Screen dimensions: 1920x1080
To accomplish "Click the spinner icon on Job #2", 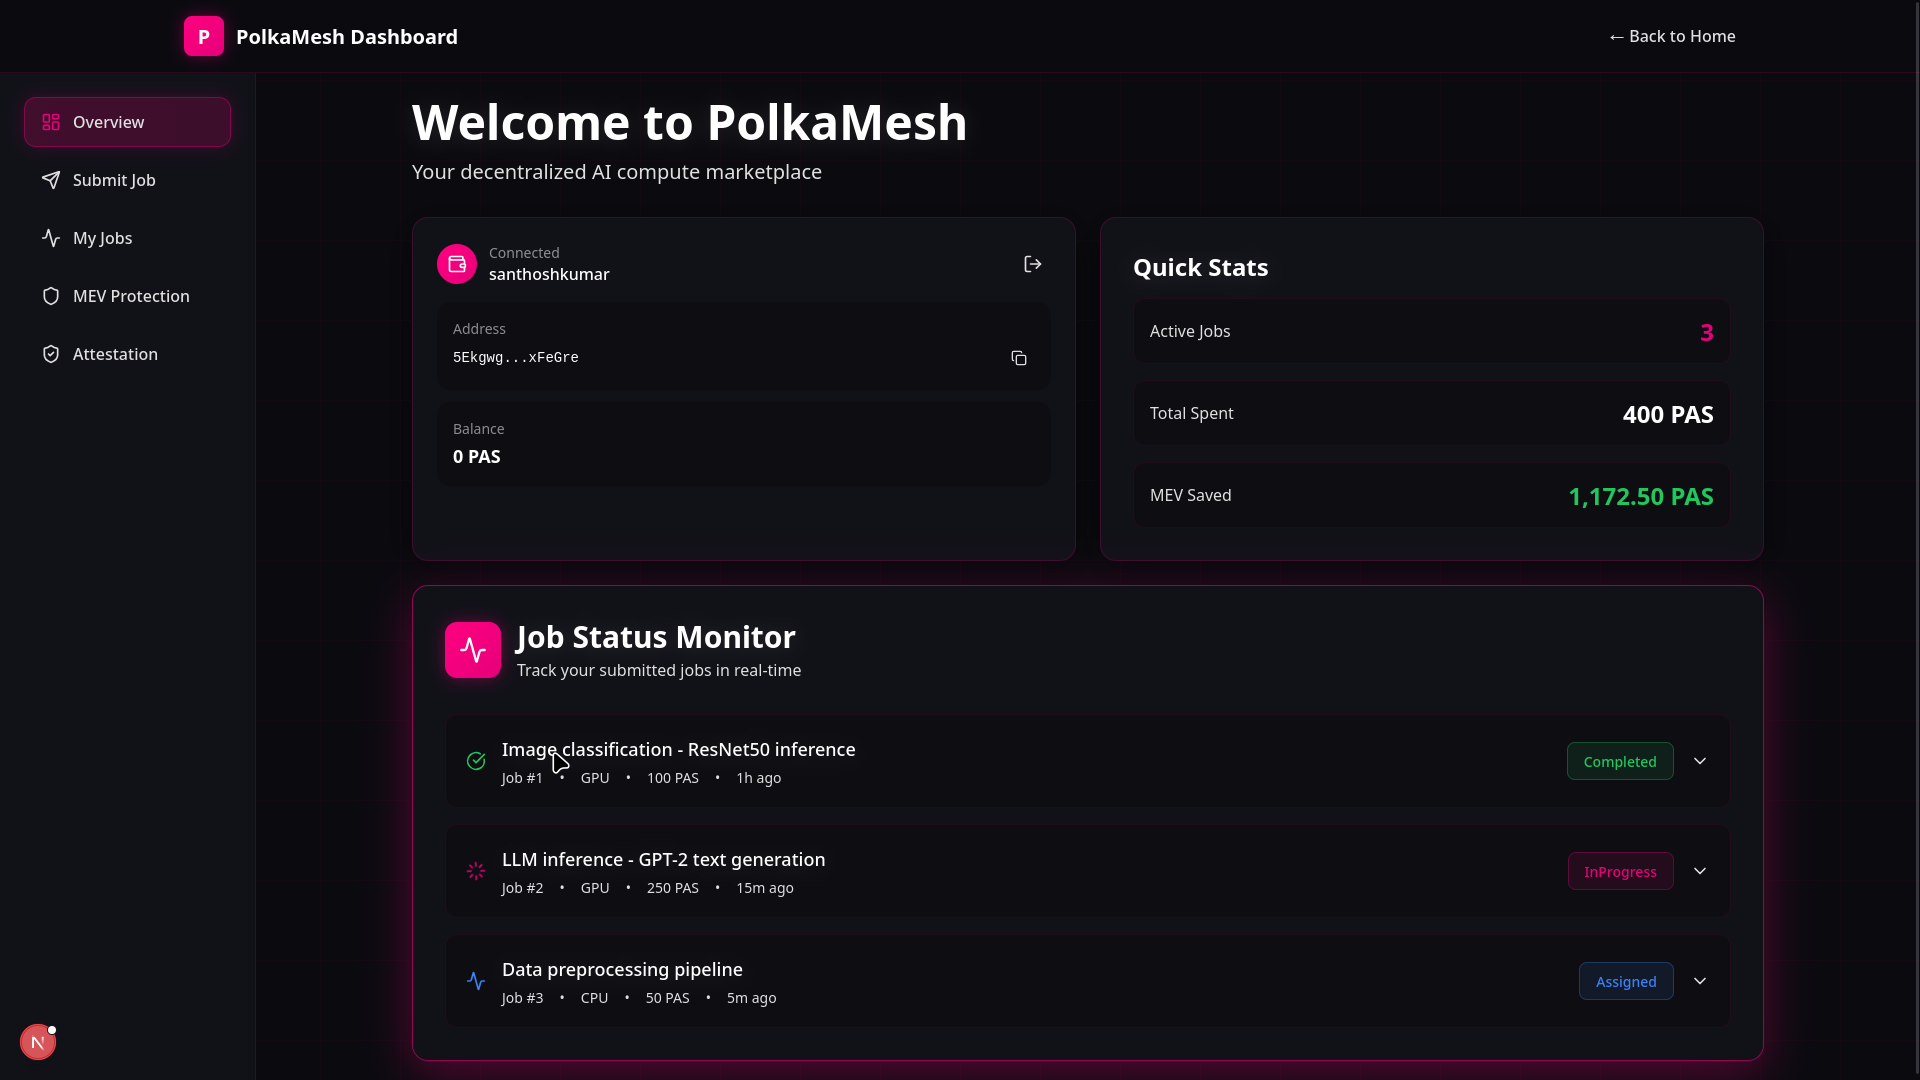I will pyautogui.click(x=476, y=871).
